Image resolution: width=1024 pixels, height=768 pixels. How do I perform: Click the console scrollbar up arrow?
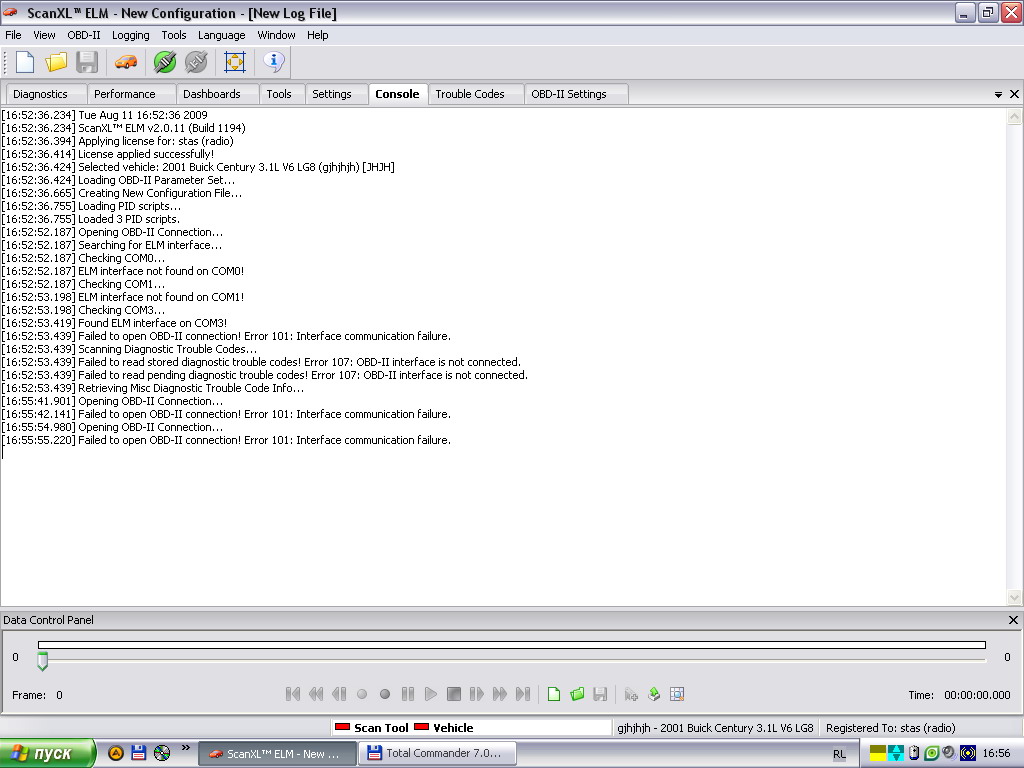[1014, 116]
